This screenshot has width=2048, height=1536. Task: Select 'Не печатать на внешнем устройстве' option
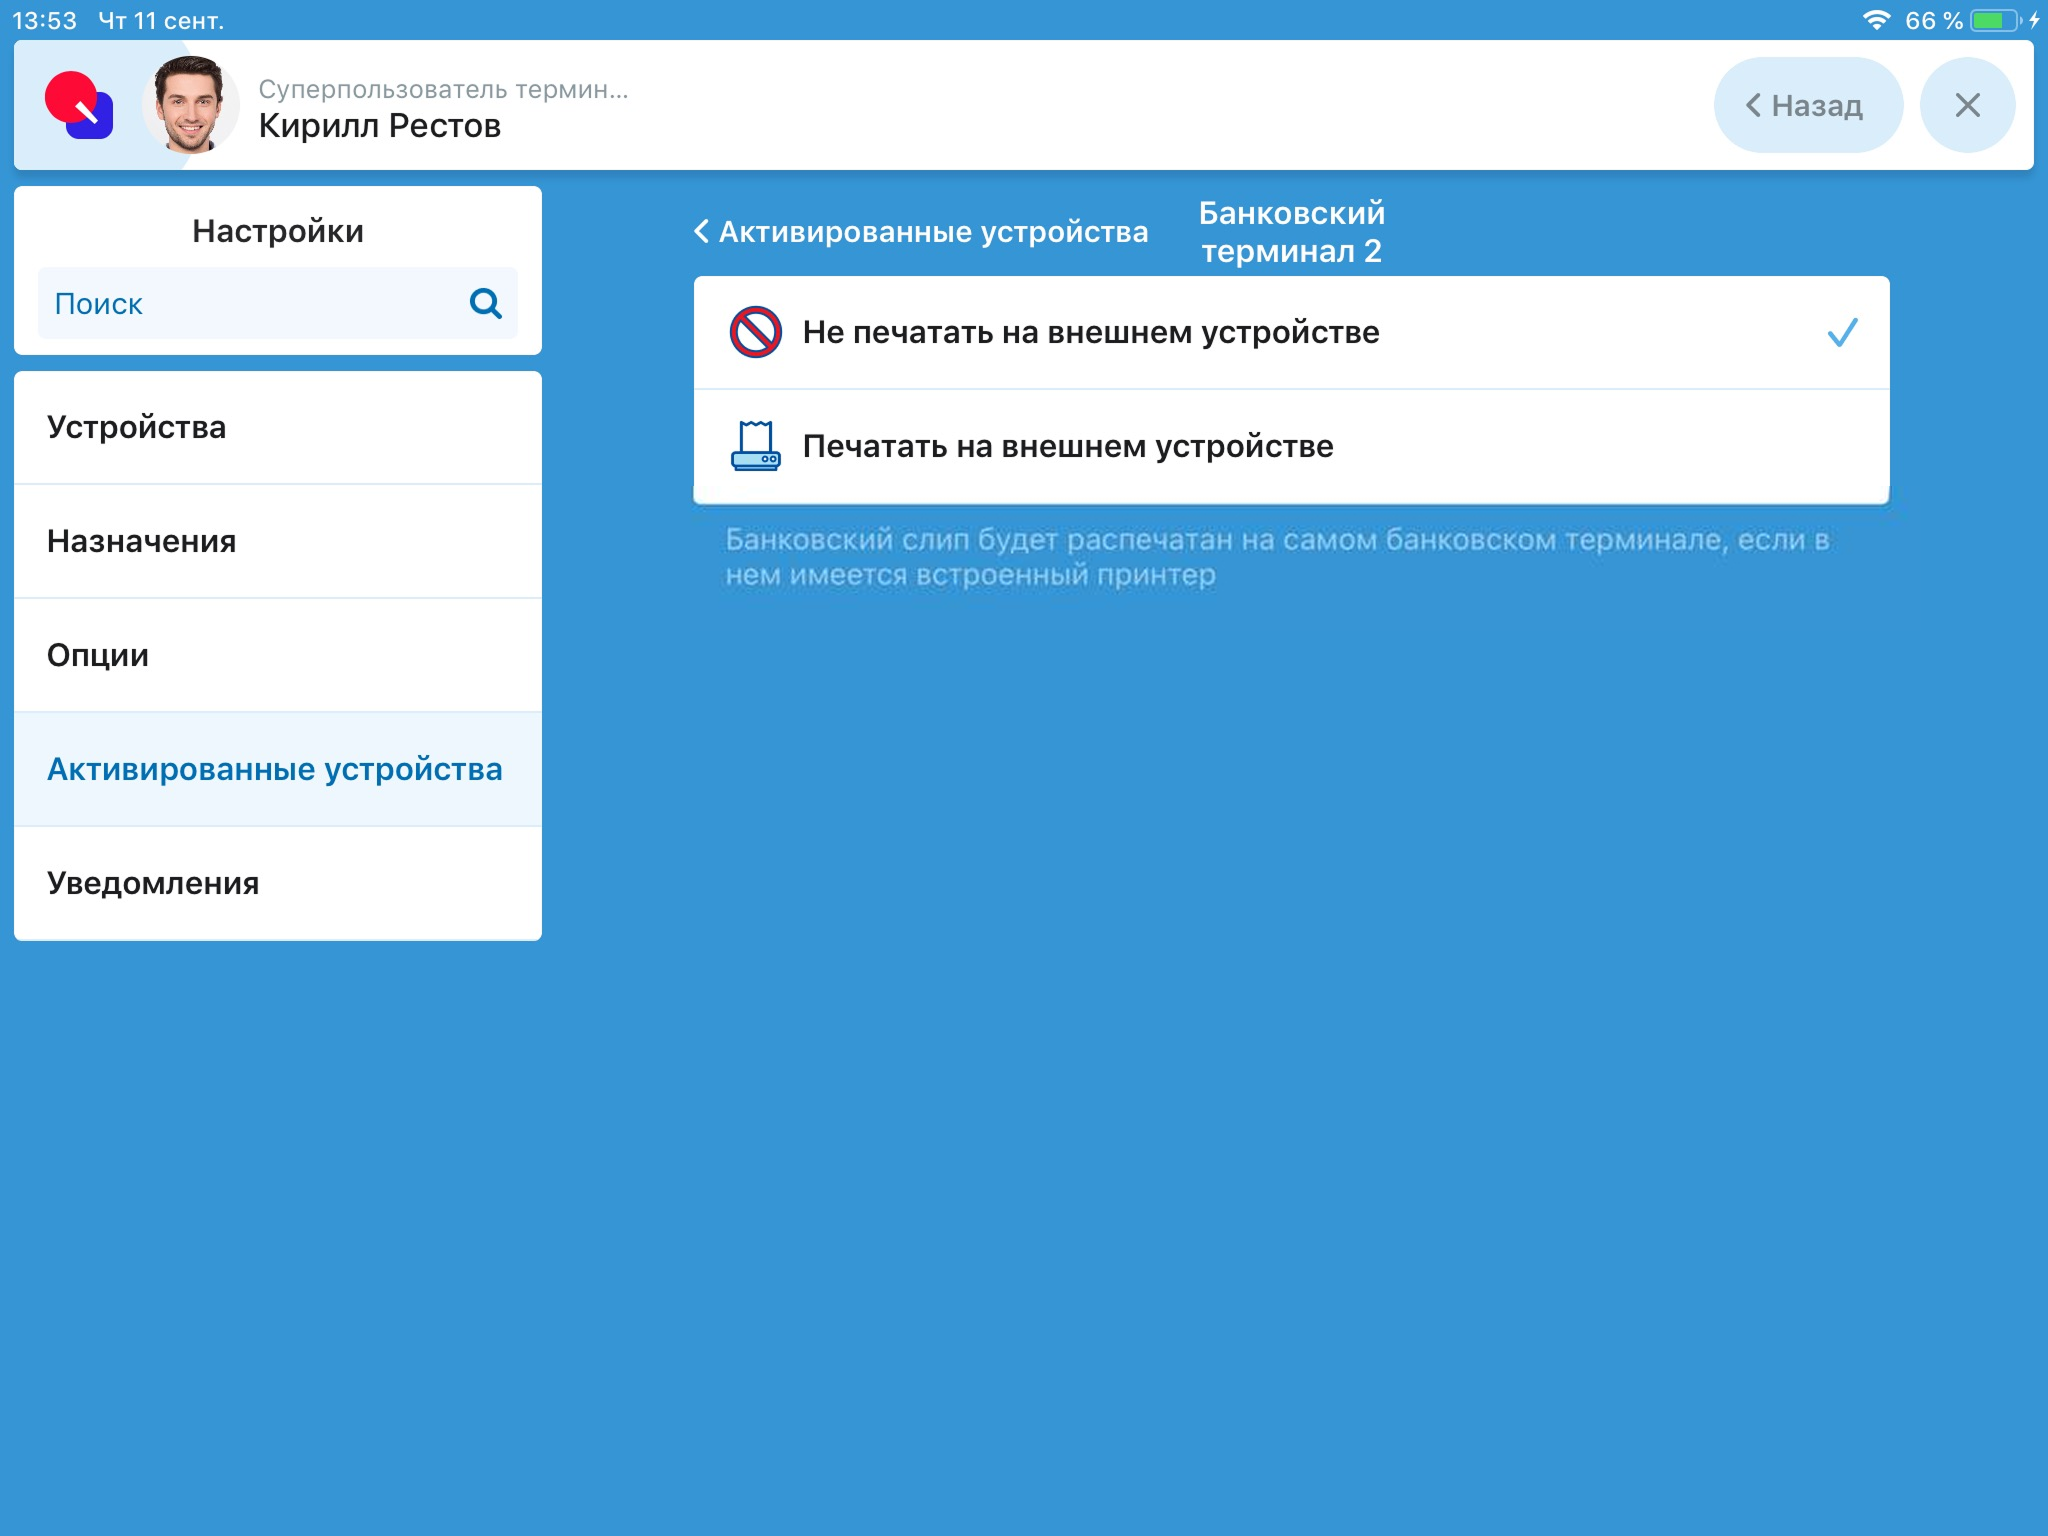(1091, 332)
